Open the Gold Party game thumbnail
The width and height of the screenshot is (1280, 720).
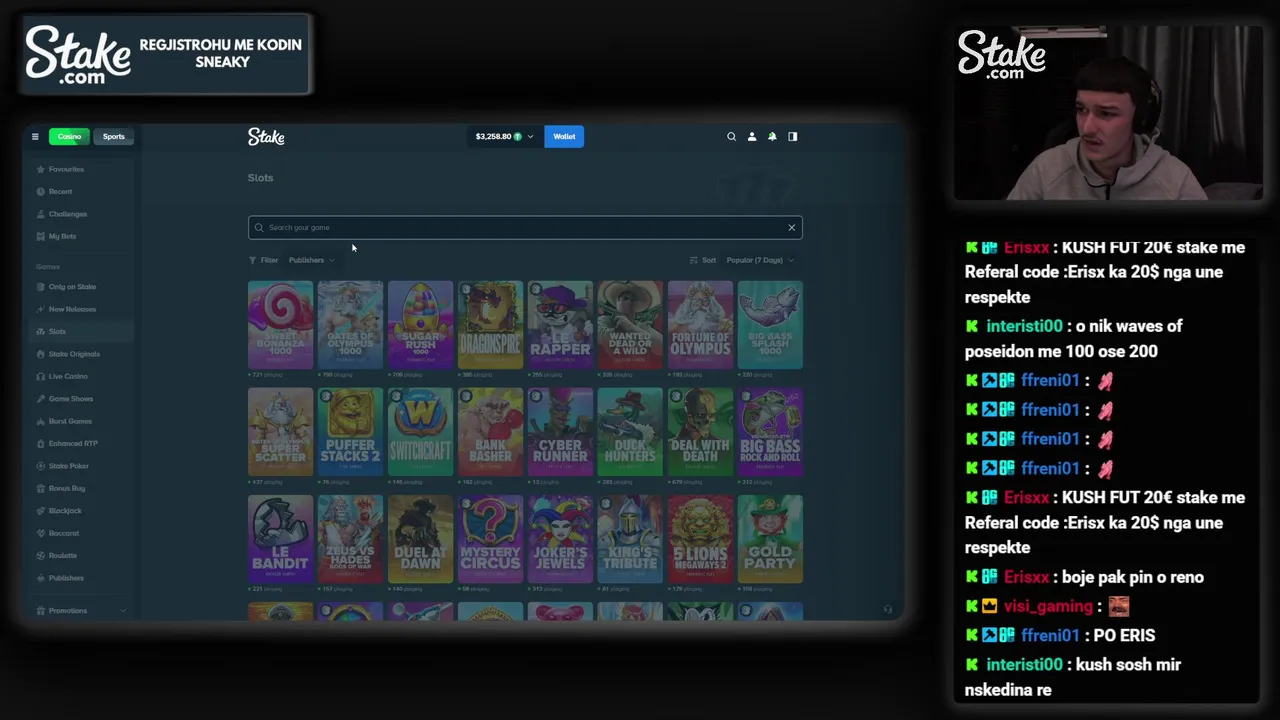point(770,539)
